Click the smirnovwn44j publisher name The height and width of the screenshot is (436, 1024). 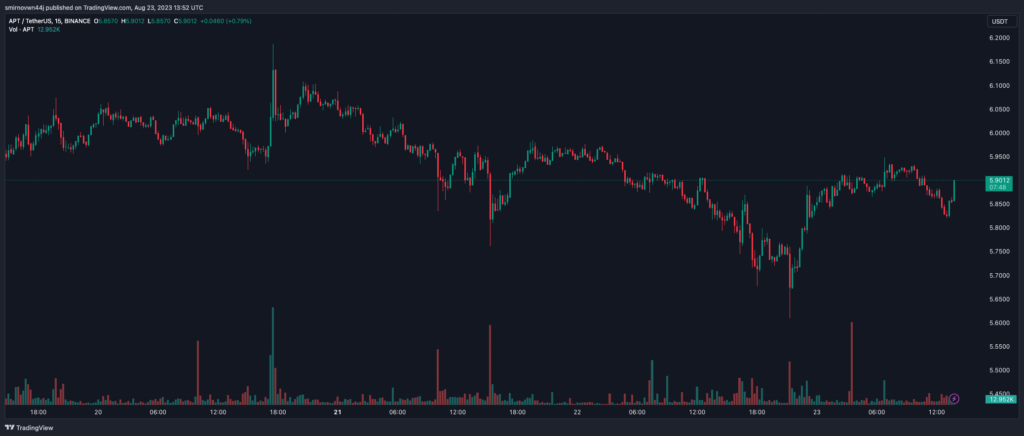tap(29, 6)
